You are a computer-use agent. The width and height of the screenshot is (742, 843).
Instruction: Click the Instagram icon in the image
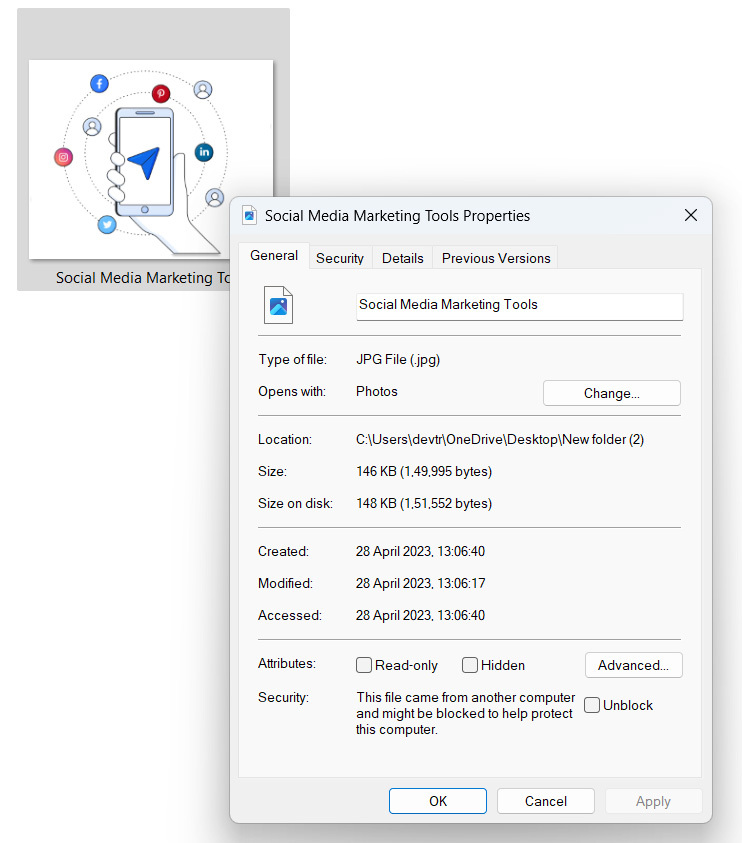64,157
